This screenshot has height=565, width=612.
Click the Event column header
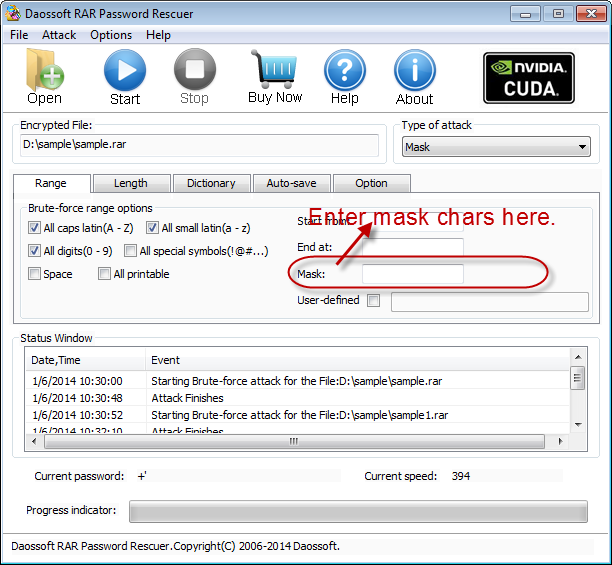(x=358, y=360)
